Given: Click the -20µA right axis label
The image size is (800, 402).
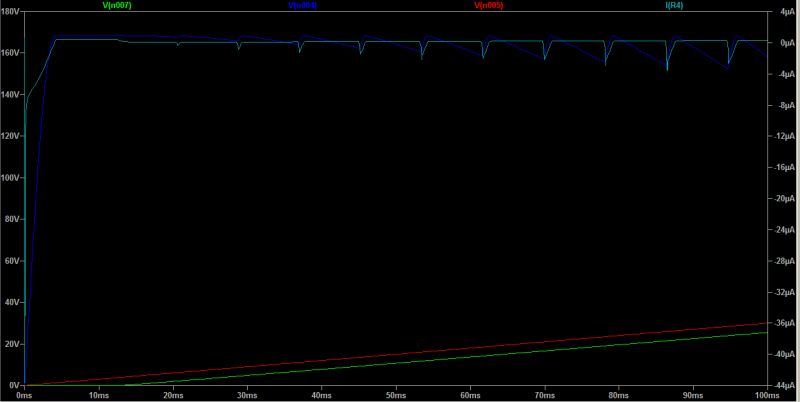Looking at the screenshot, I should click(x=785, y=198).
